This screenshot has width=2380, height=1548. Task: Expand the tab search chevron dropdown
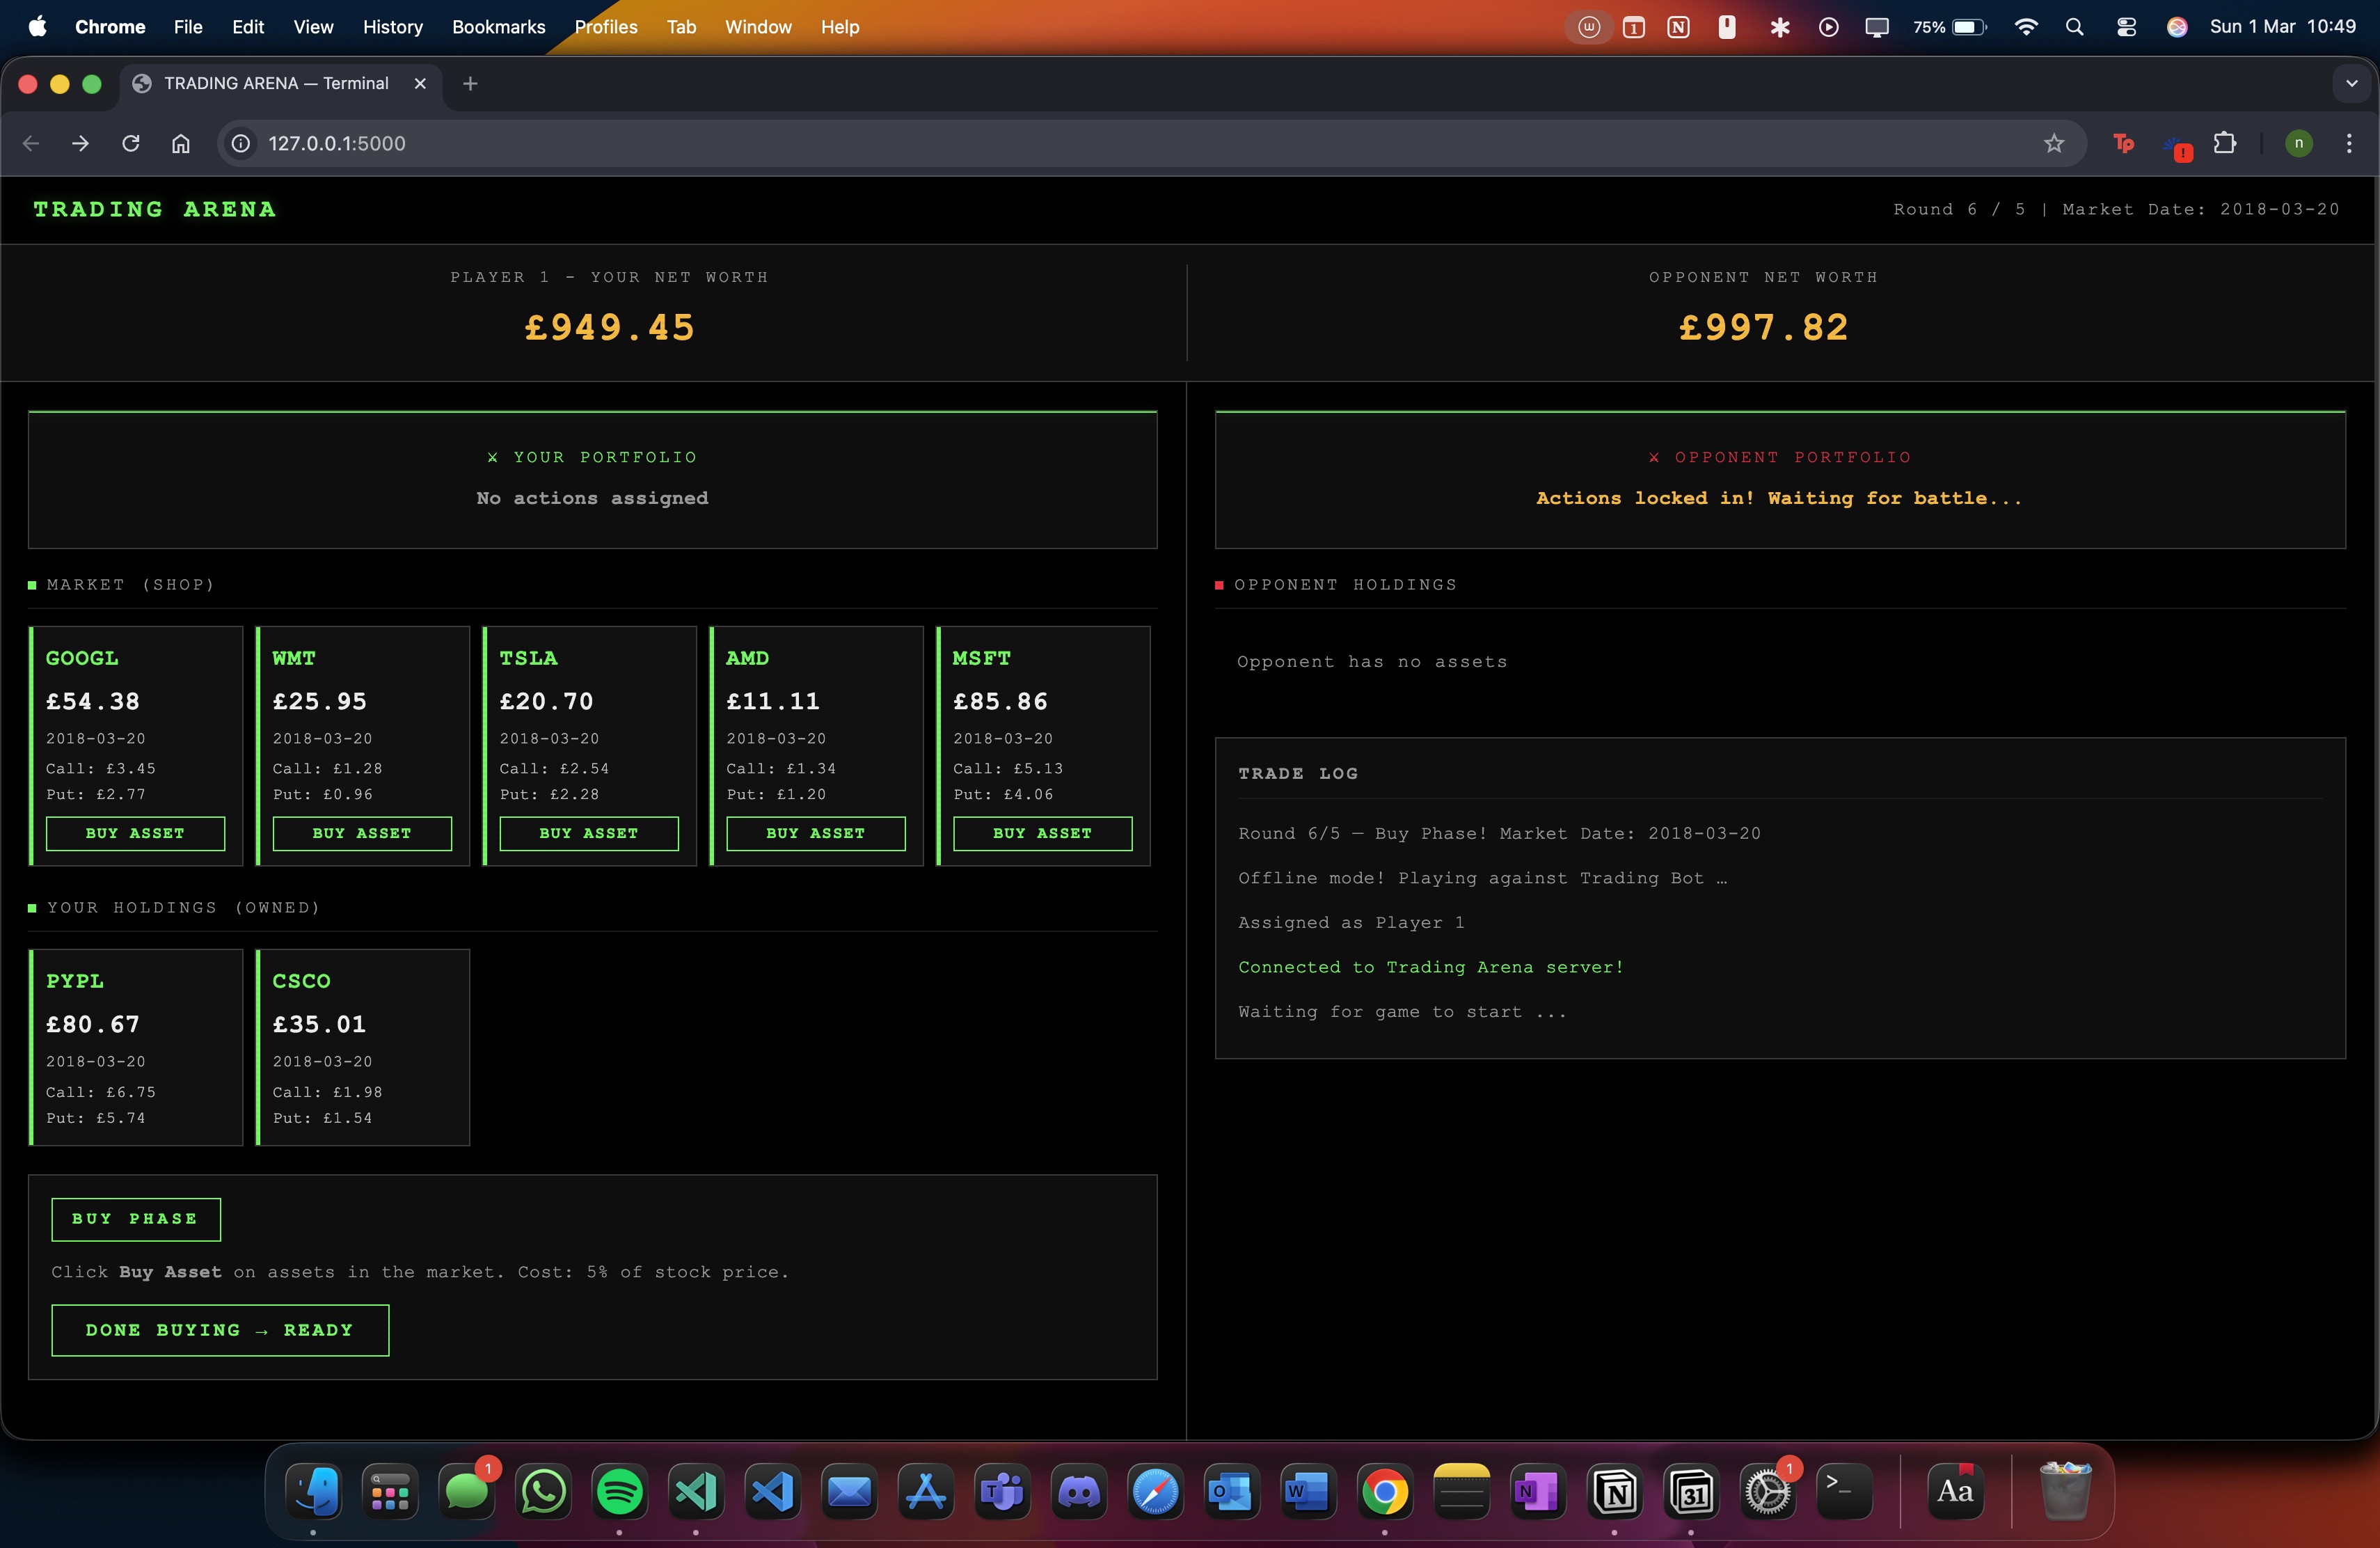[2351, 84]
